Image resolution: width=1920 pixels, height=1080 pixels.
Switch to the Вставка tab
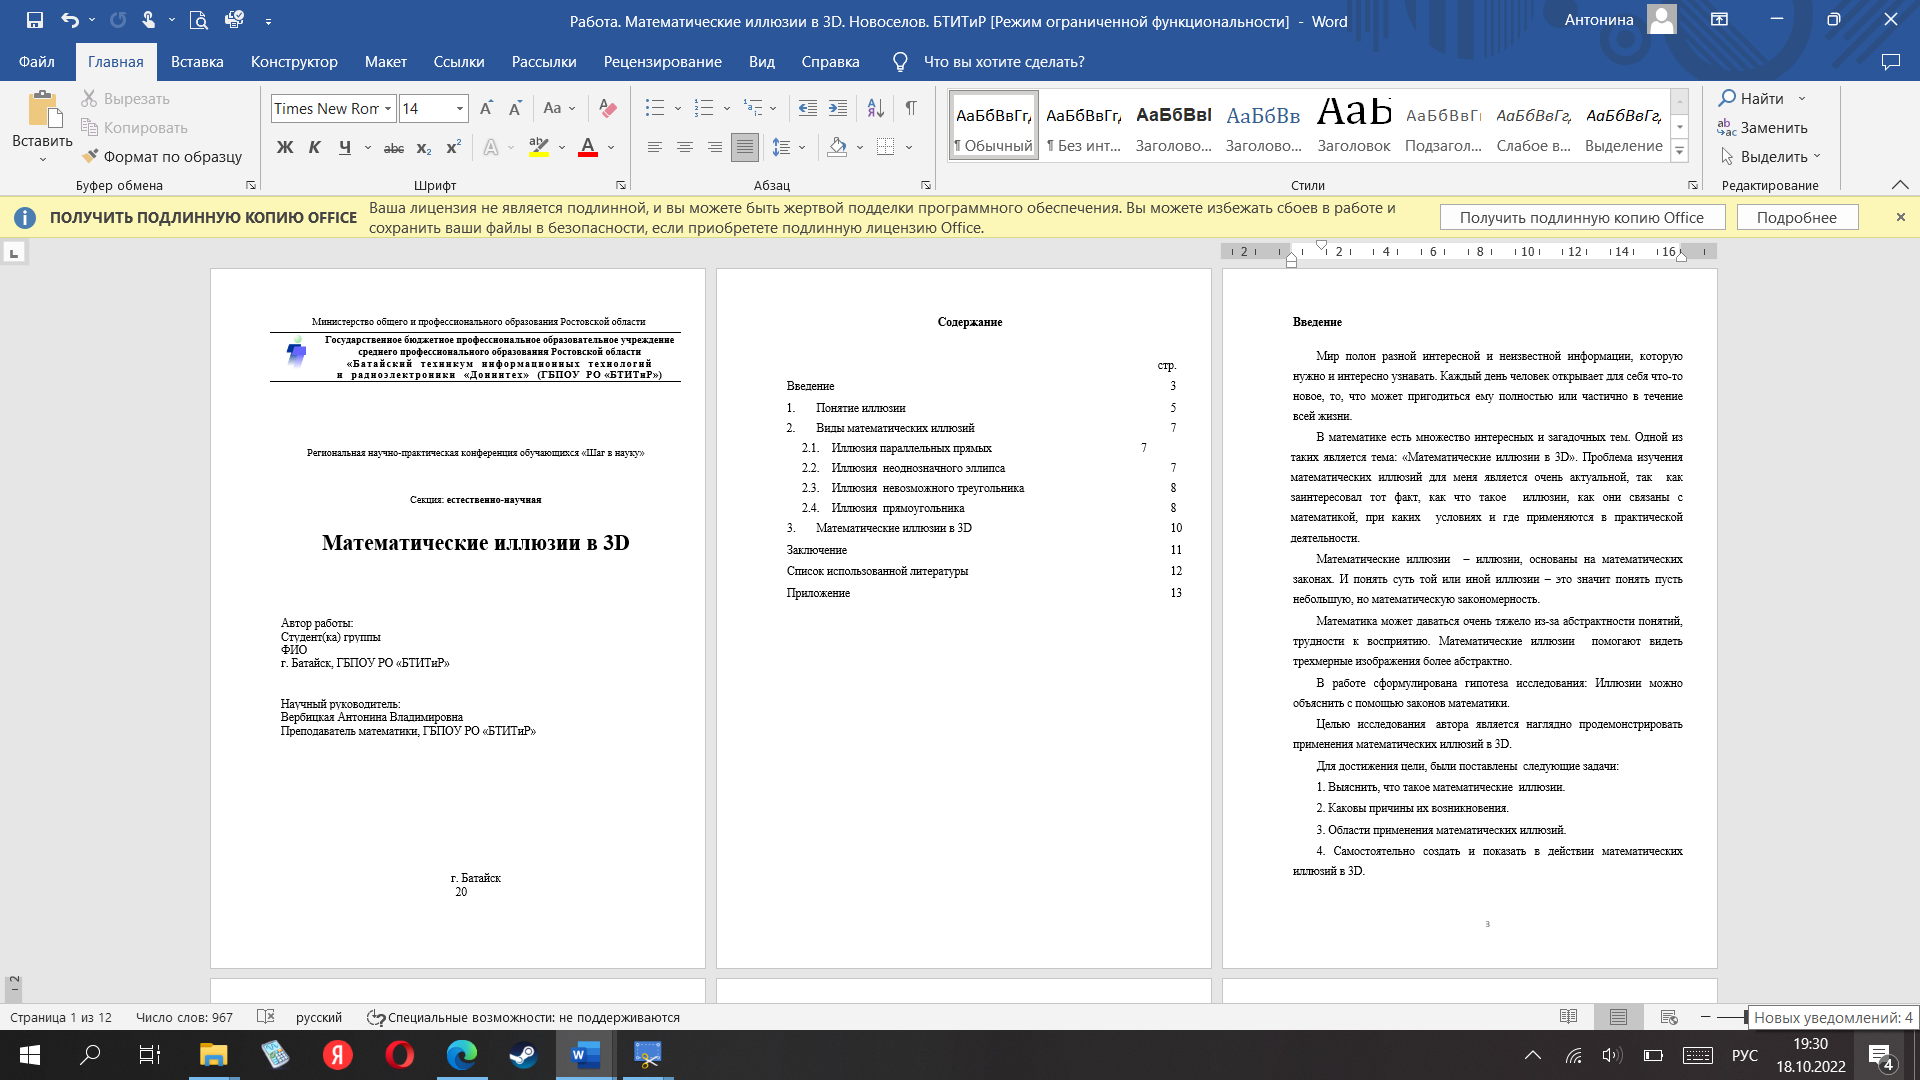(x=197, y=62)
